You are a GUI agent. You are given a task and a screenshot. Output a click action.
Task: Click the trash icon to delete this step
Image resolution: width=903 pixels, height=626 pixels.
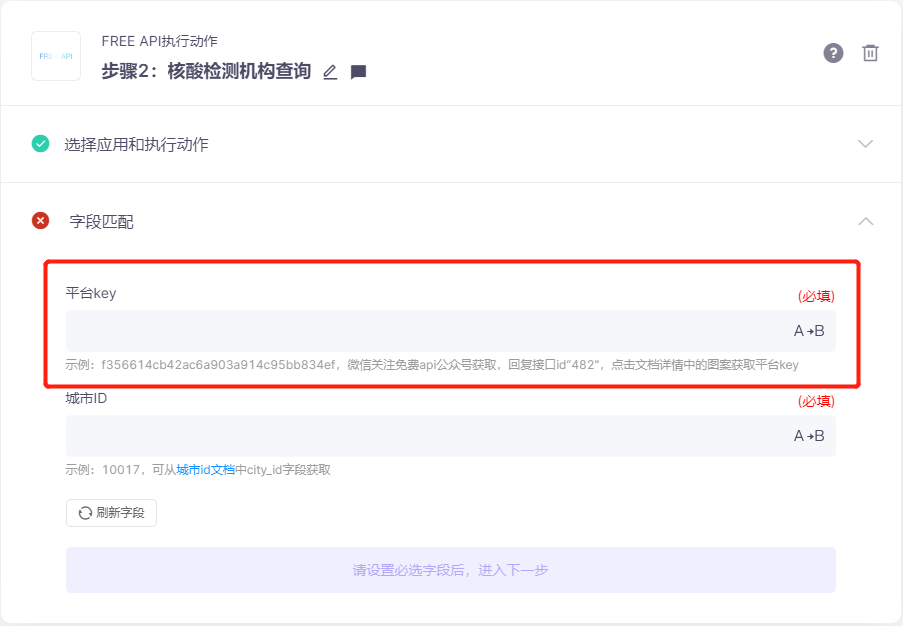(x=870, y=53)
